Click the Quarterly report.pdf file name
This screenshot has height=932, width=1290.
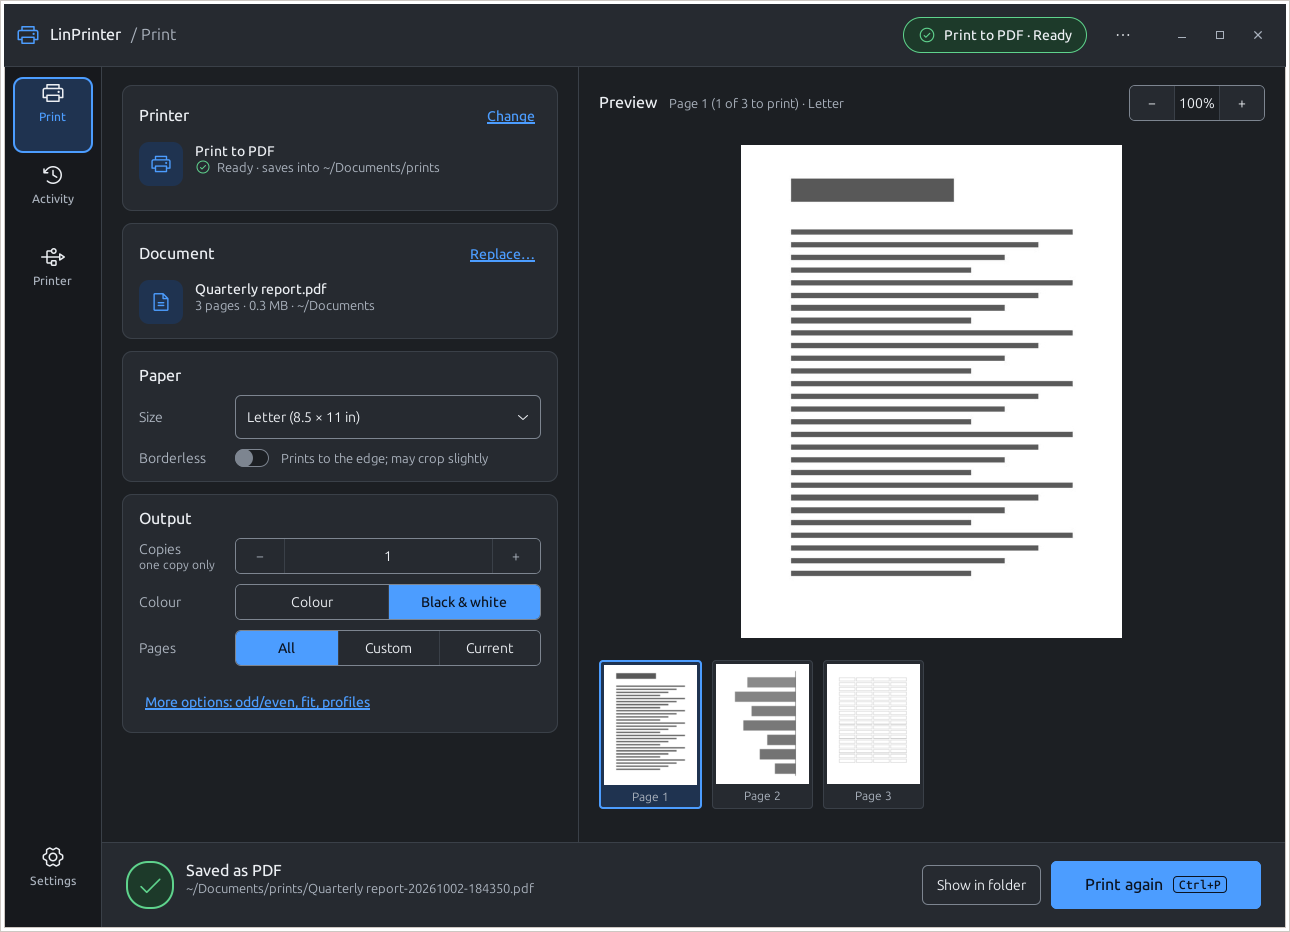(261, 289)
